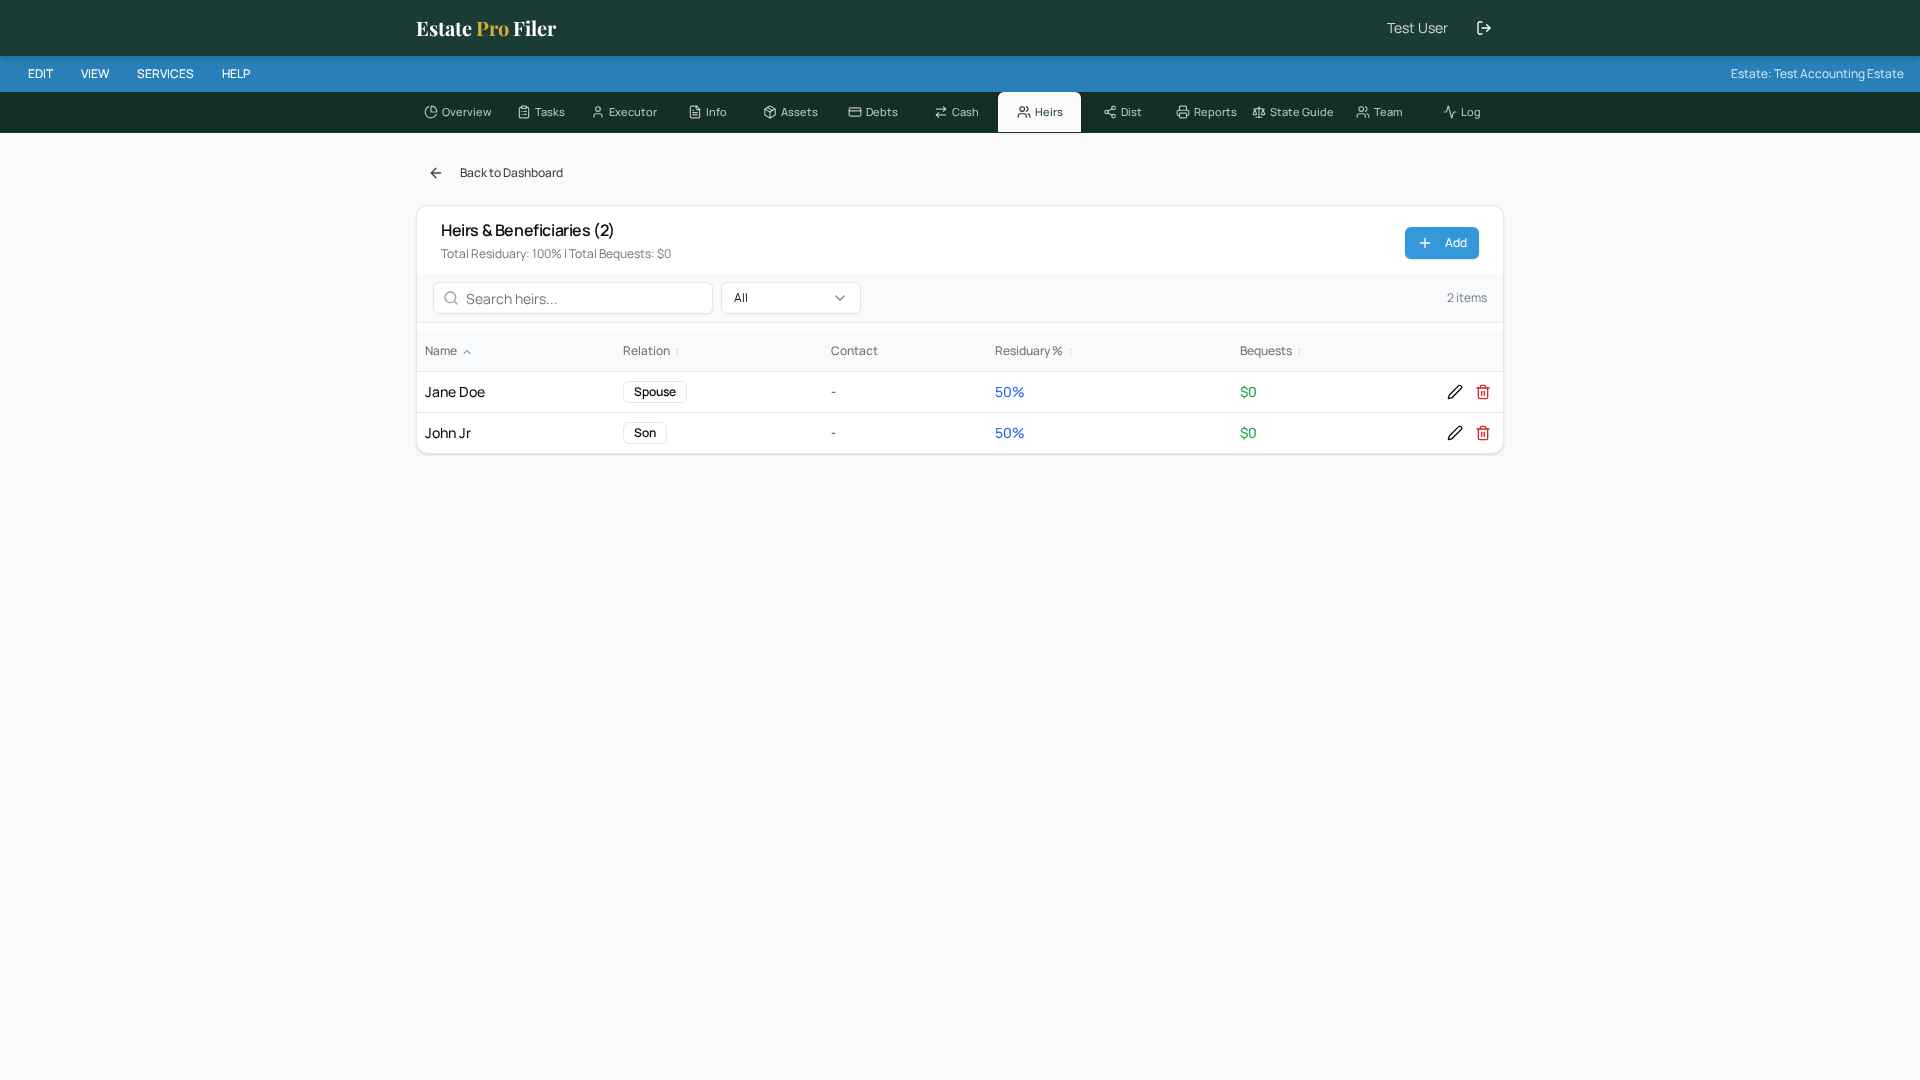This screenshot has height=1080, width=1920.
Task: Open the Cash tab
Action: point(956,112)
